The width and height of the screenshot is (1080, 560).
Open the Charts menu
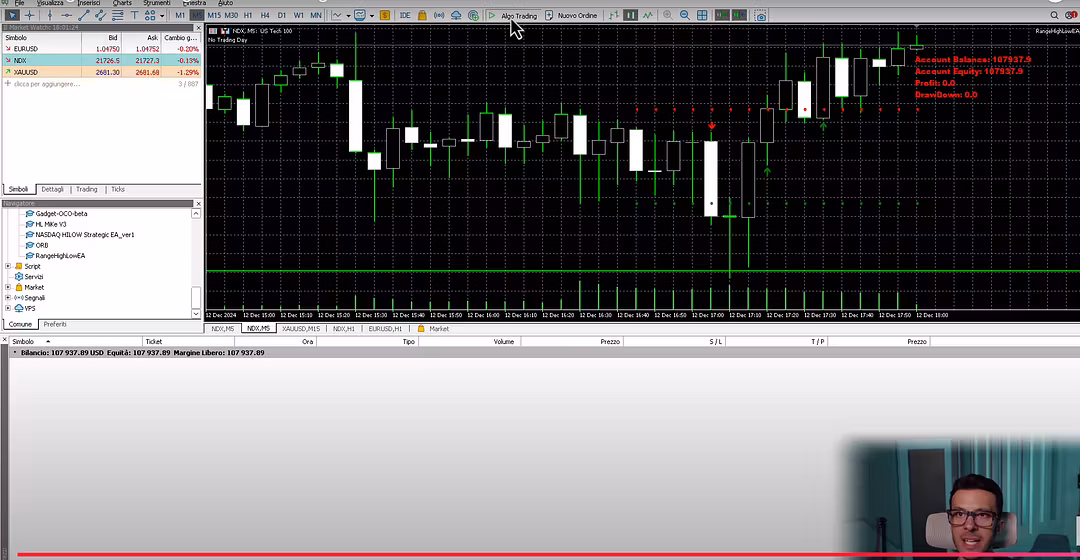[x=122, y=3]
